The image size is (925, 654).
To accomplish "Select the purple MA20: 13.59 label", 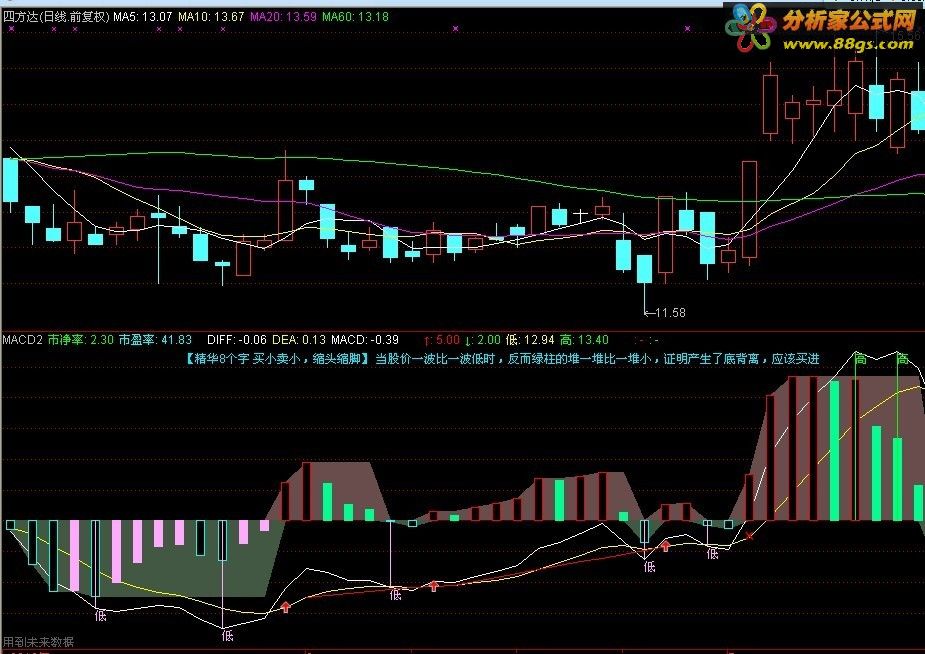I will 283,17.
